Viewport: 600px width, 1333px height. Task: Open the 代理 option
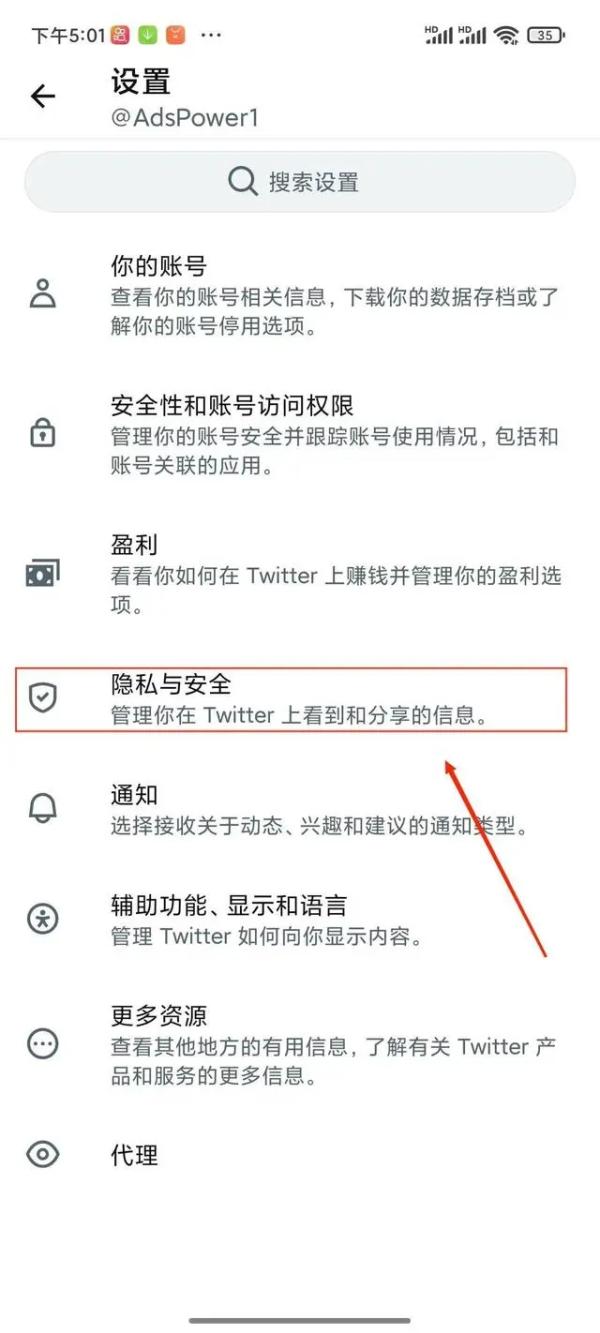tap(300, 1156)
